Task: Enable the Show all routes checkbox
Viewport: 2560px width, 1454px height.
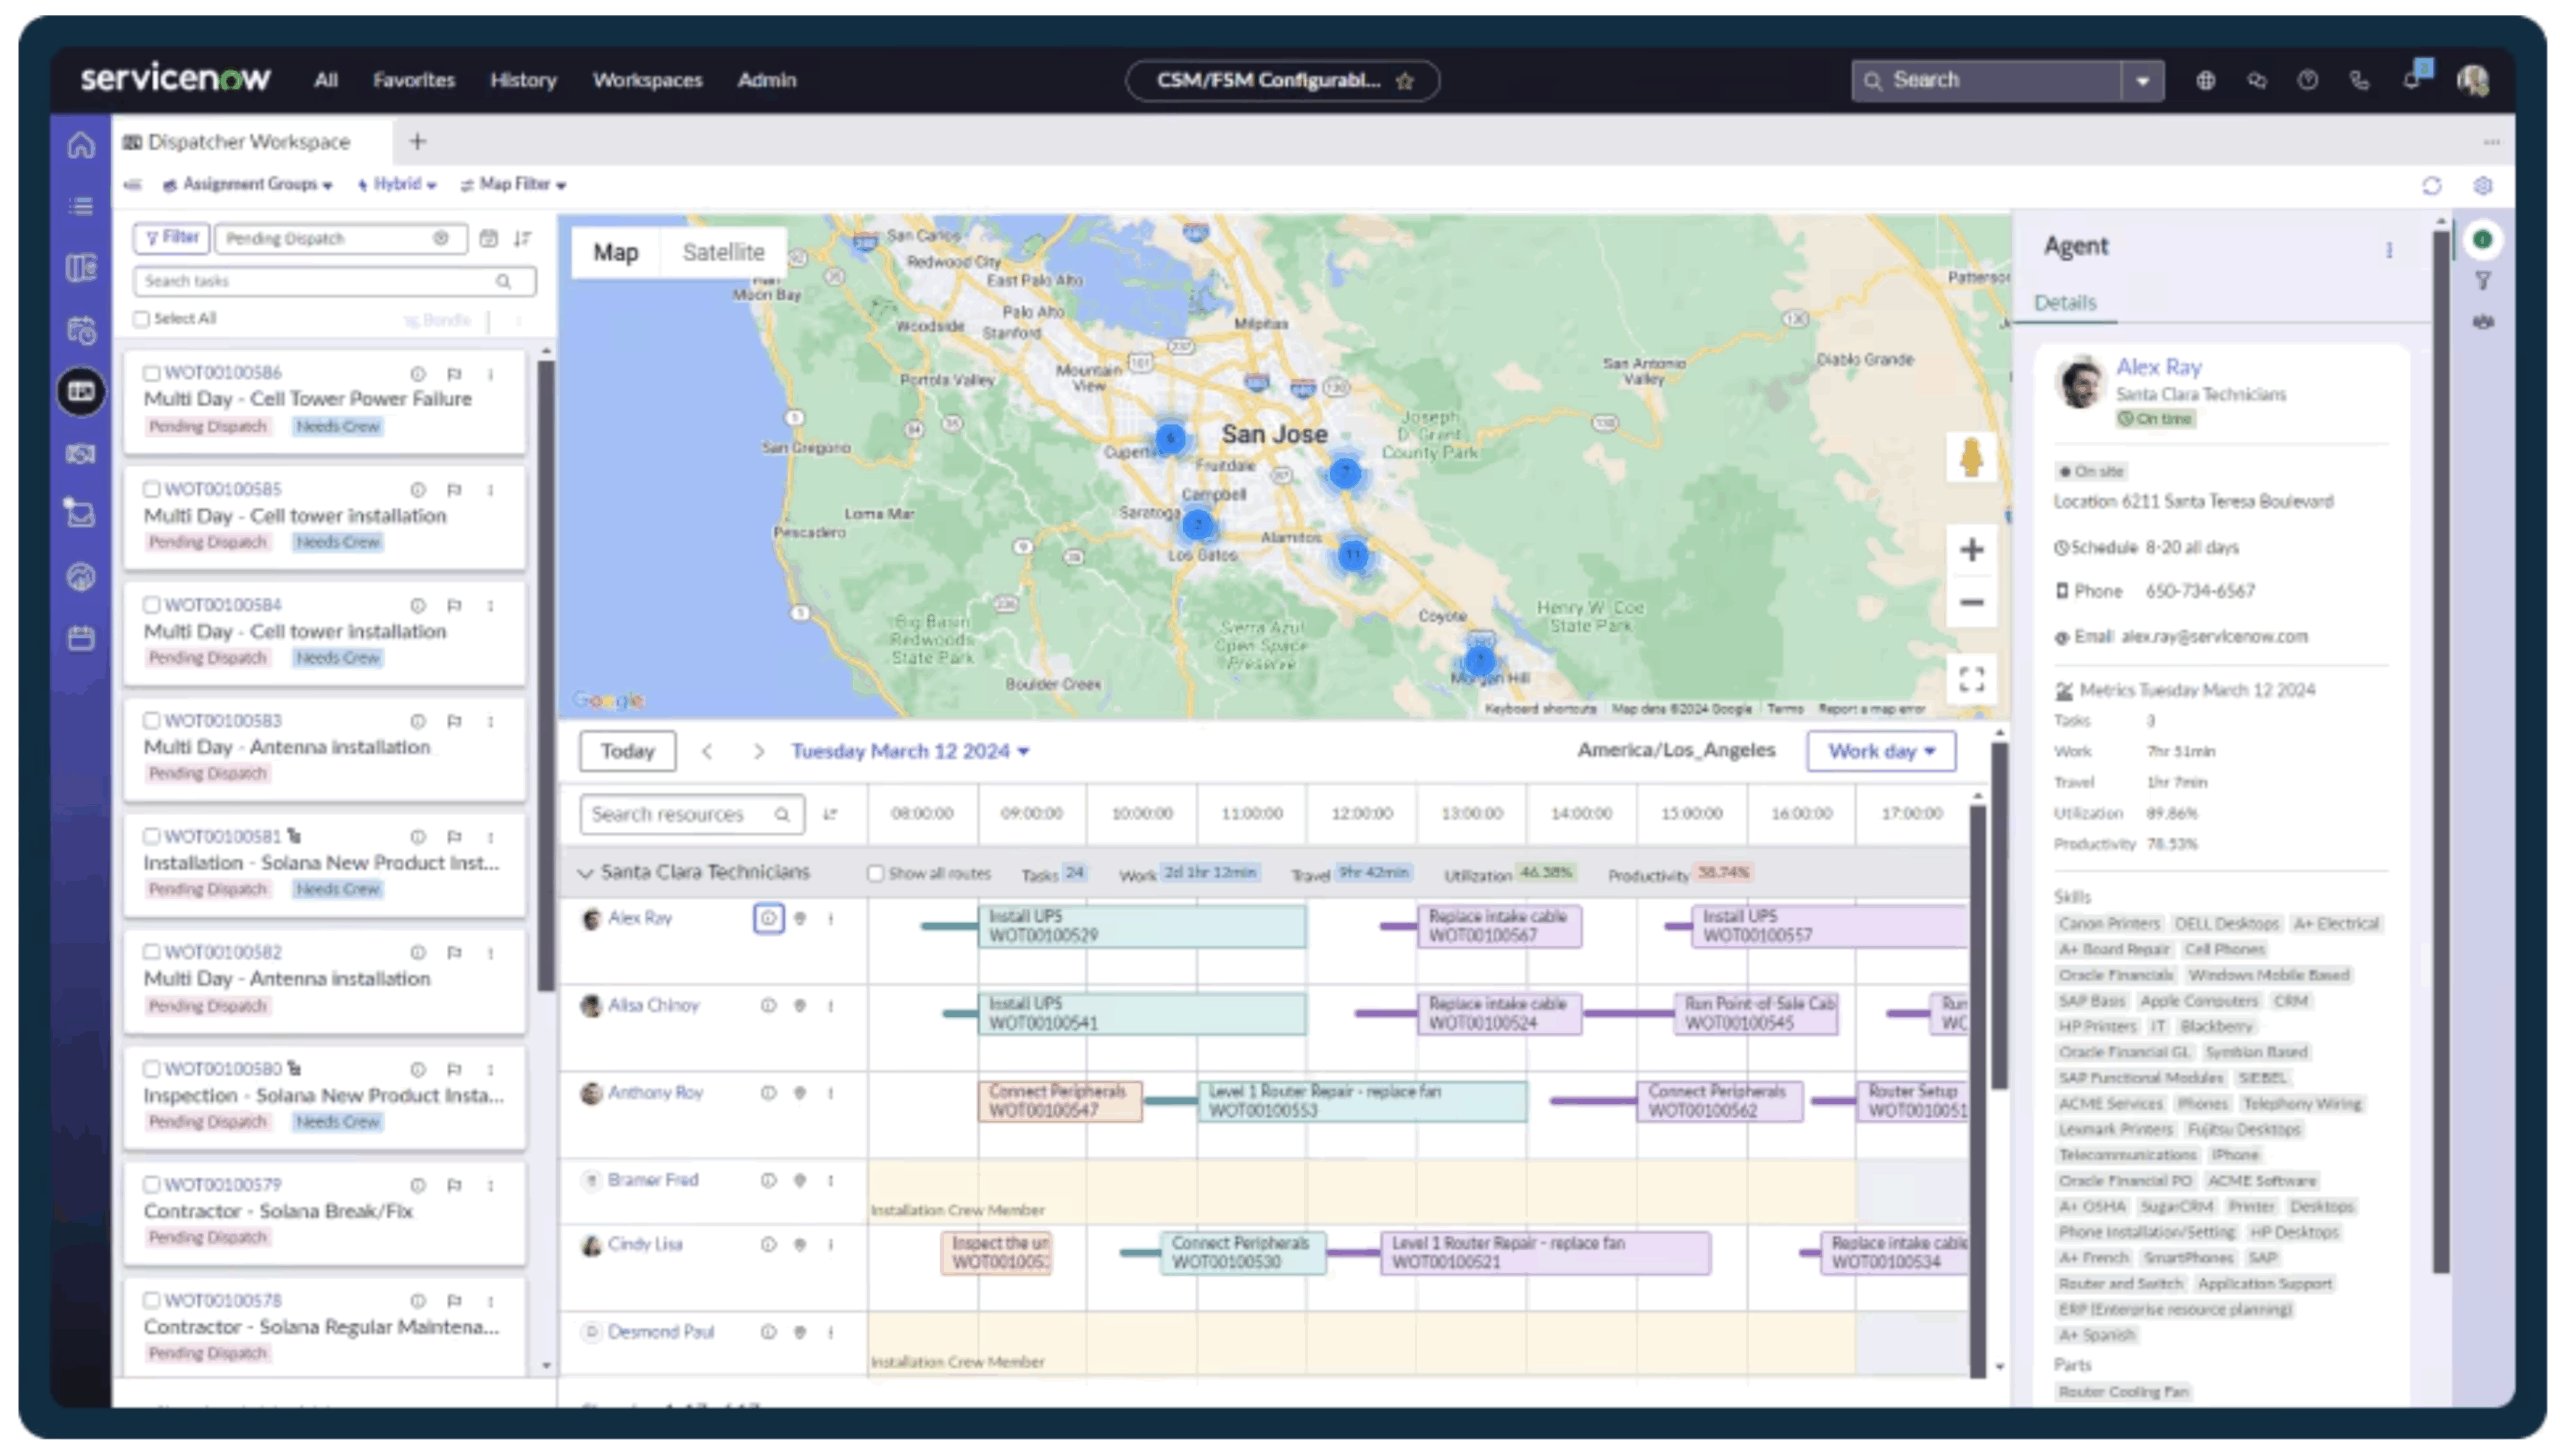Action: 875,874
